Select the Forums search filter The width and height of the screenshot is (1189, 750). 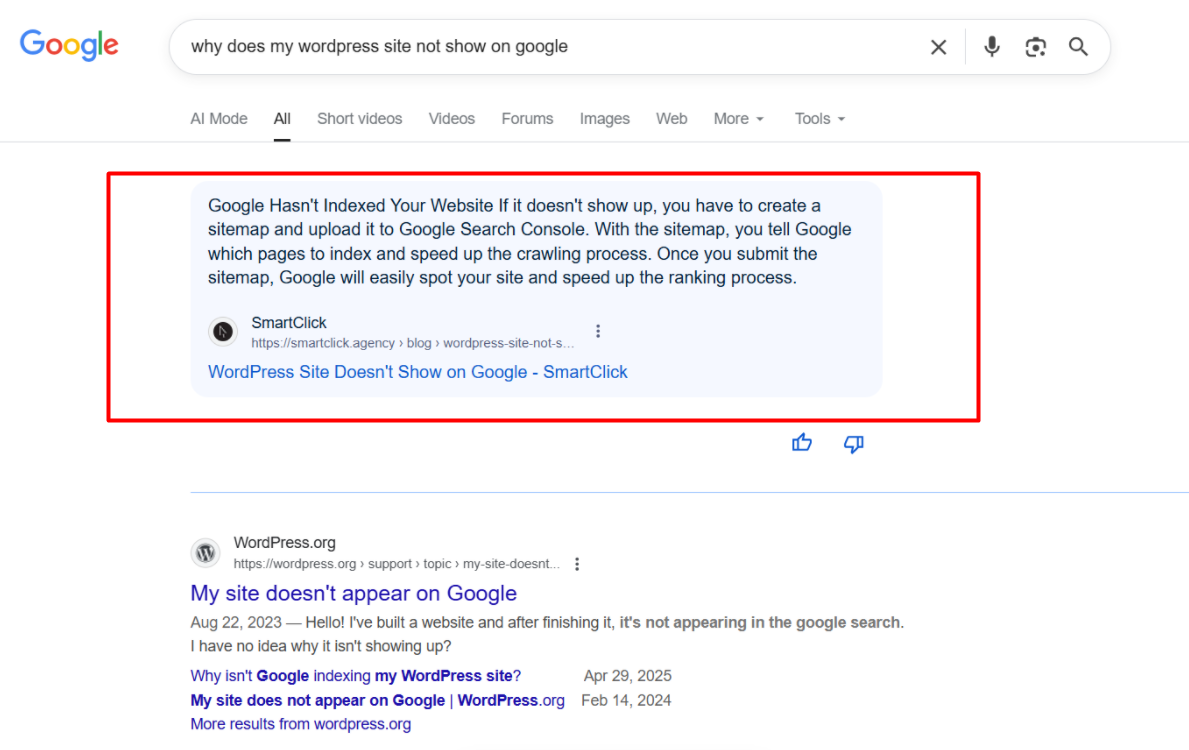[527, 118]
